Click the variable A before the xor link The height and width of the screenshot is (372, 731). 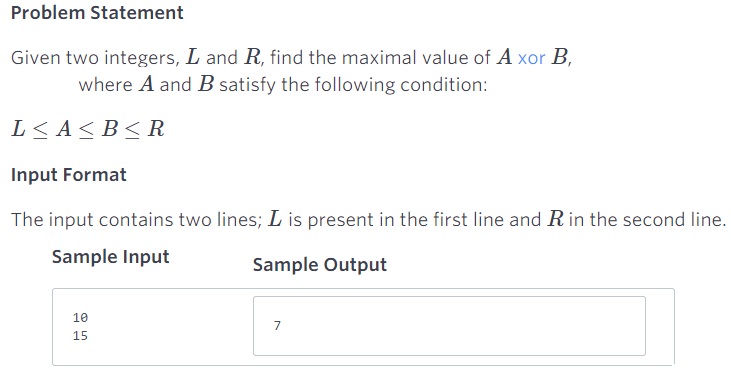click(504, 57)
